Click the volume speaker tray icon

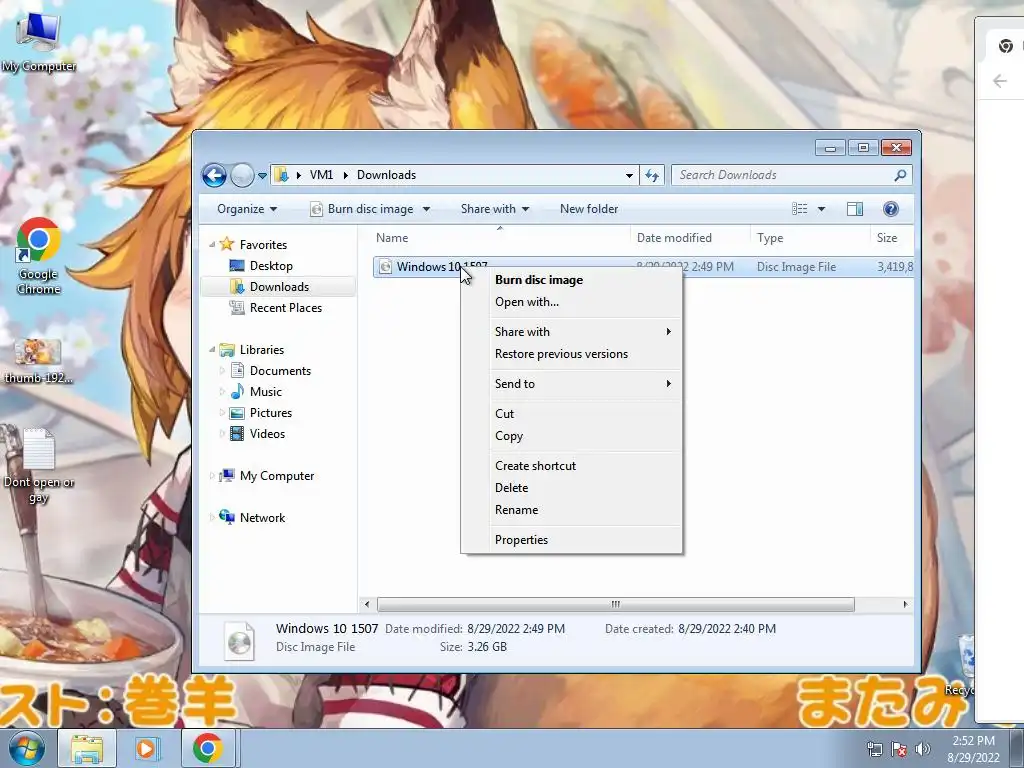click(923, 749)
